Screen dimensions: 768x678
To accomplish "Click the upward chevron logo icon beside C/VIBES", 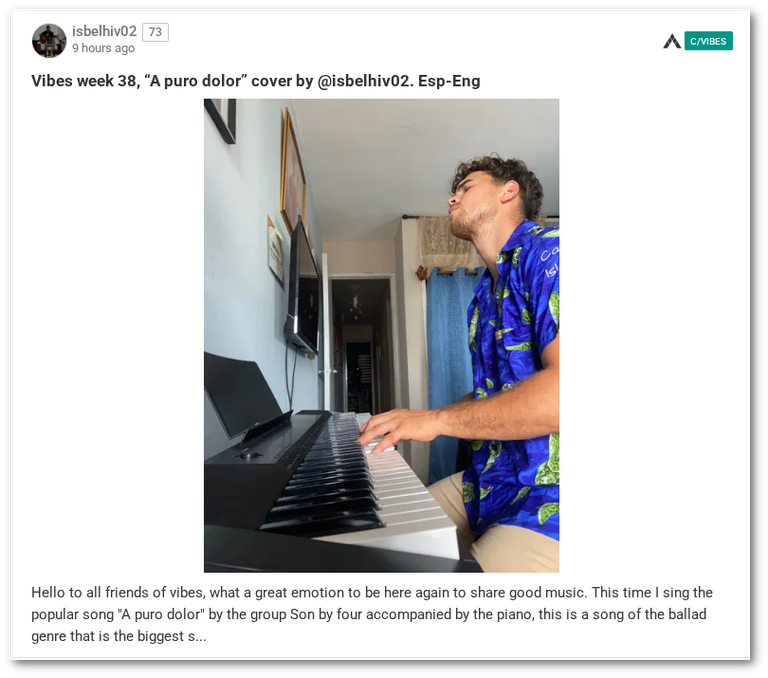I will point(672,41).
